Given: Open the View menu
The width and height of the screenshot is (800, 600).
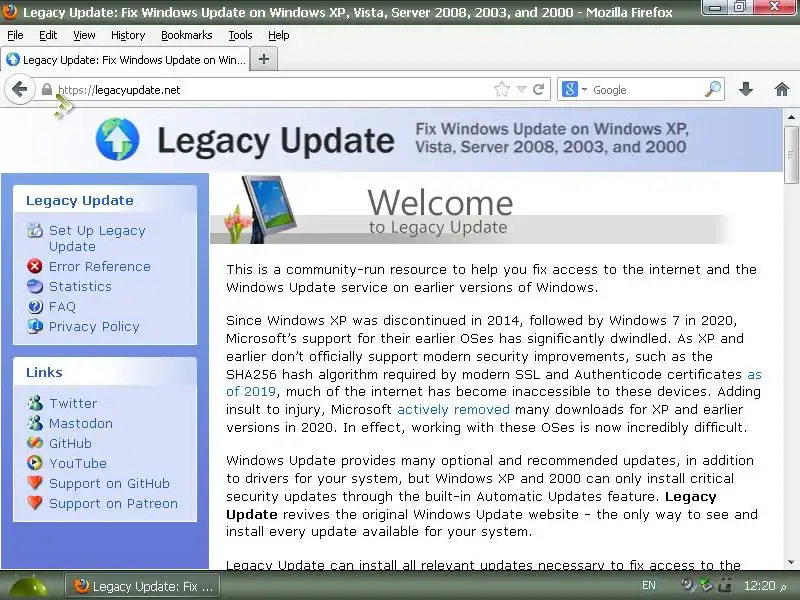Looking at the screenshot, I should (84, 35).
